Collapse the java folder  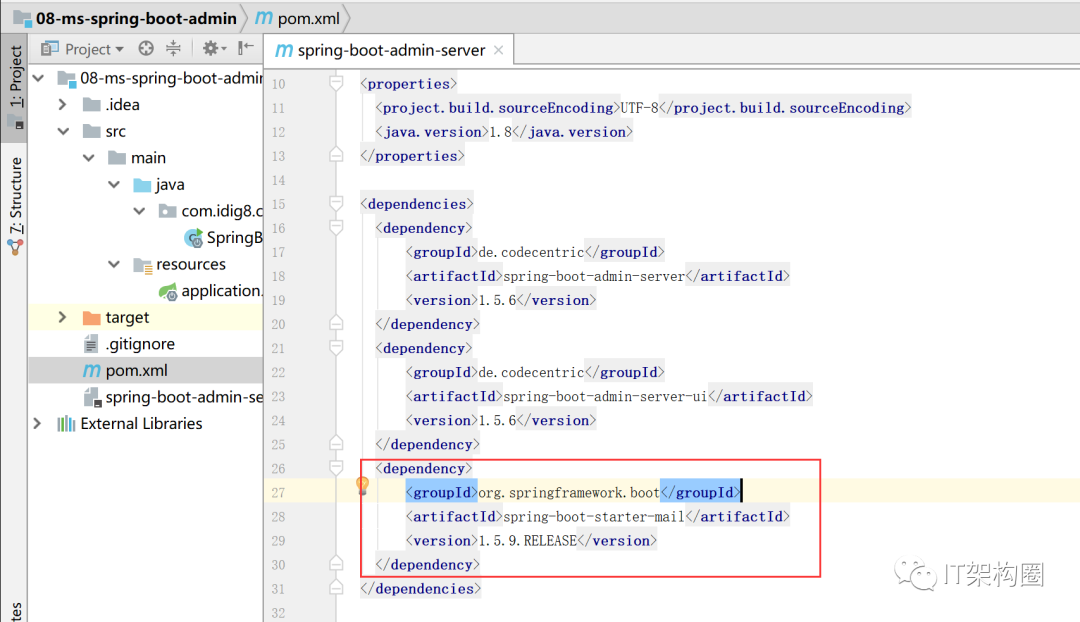click(x=114, y=185)
